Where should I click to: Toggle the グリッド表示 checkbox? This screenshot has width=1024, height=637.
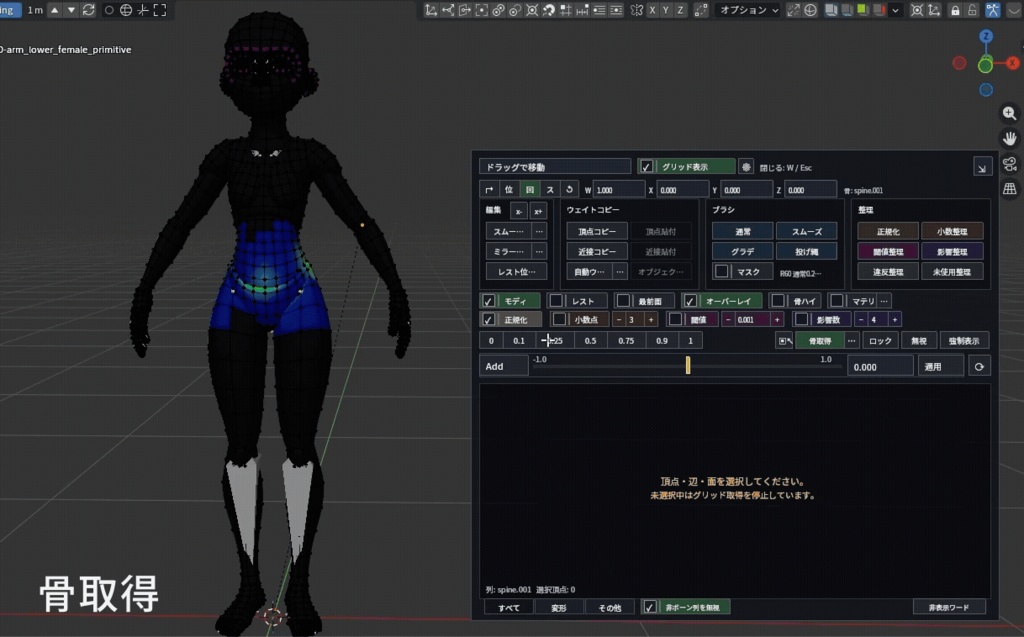click(646, 167)
